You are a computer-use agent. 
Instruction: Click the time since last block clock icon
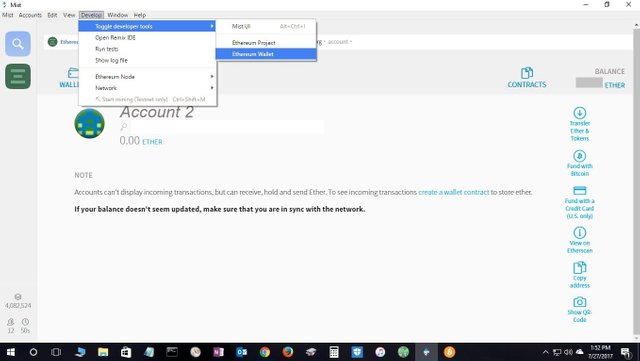pyautogui.click(x=25, y=322)
